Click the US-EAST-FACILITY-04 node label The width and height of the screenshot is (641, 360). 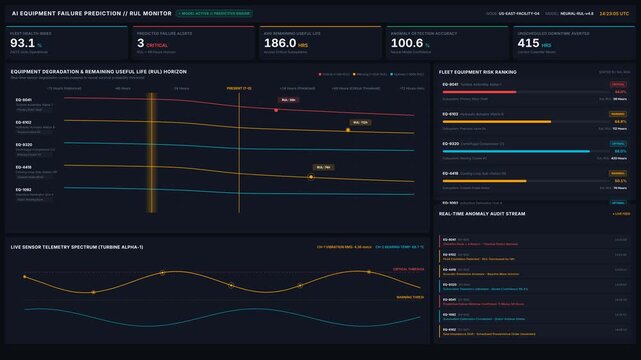(519, 13)
